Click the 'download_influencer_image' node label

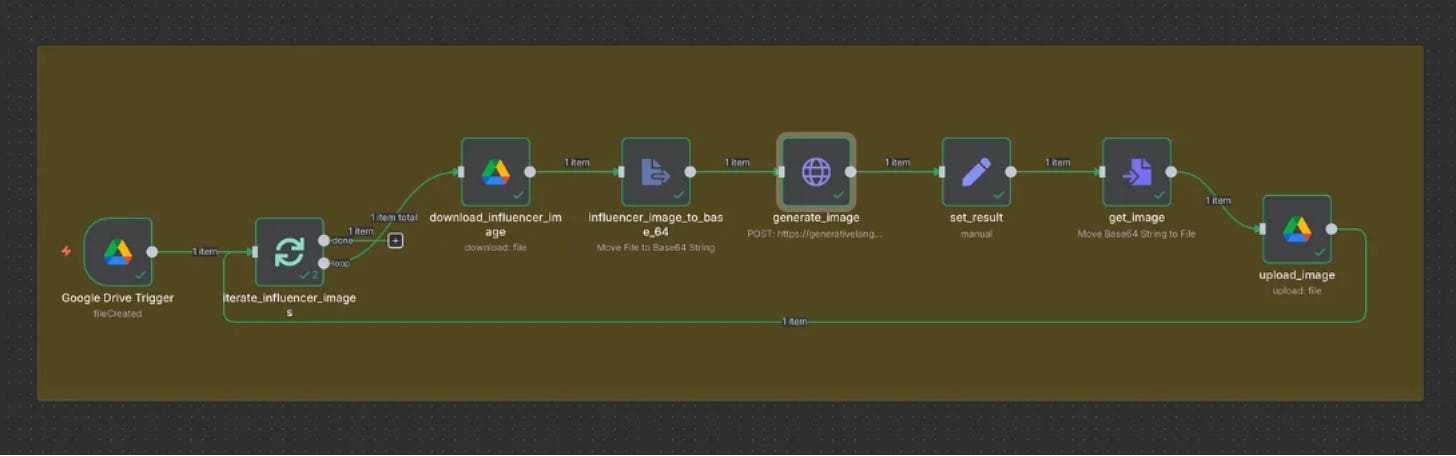(495, 225)
